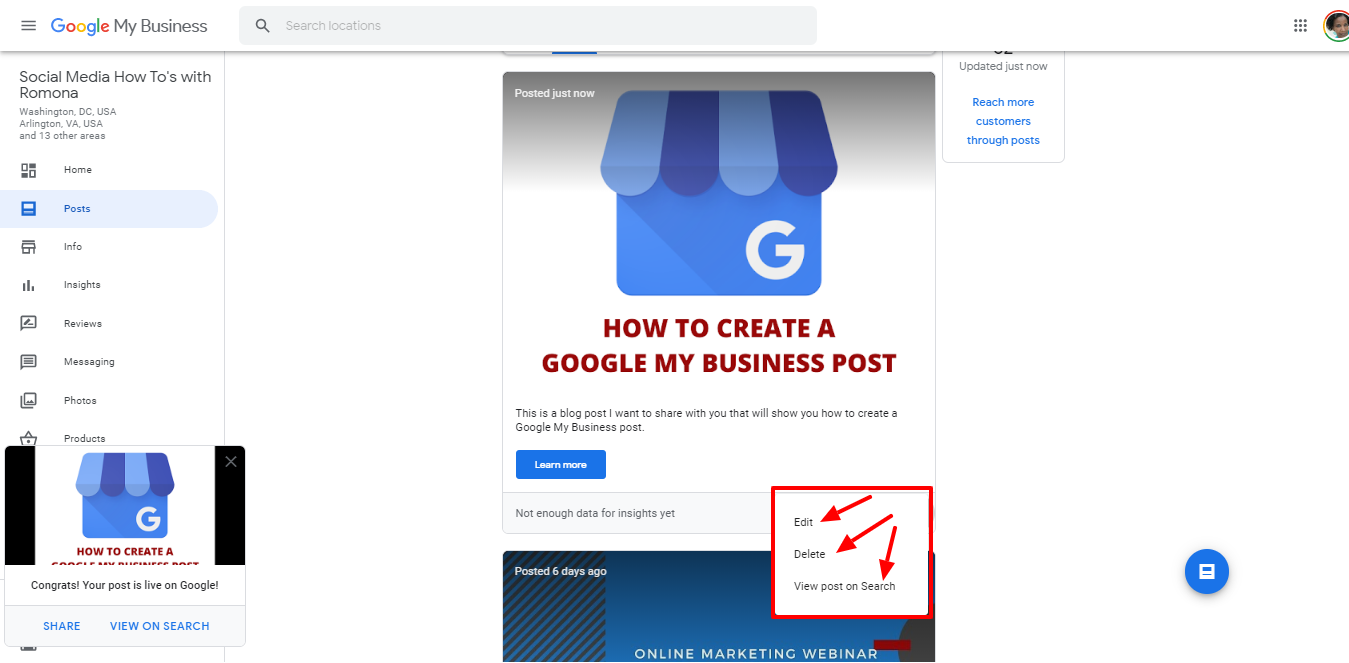Click the How to Create post image

coord(719,234)
